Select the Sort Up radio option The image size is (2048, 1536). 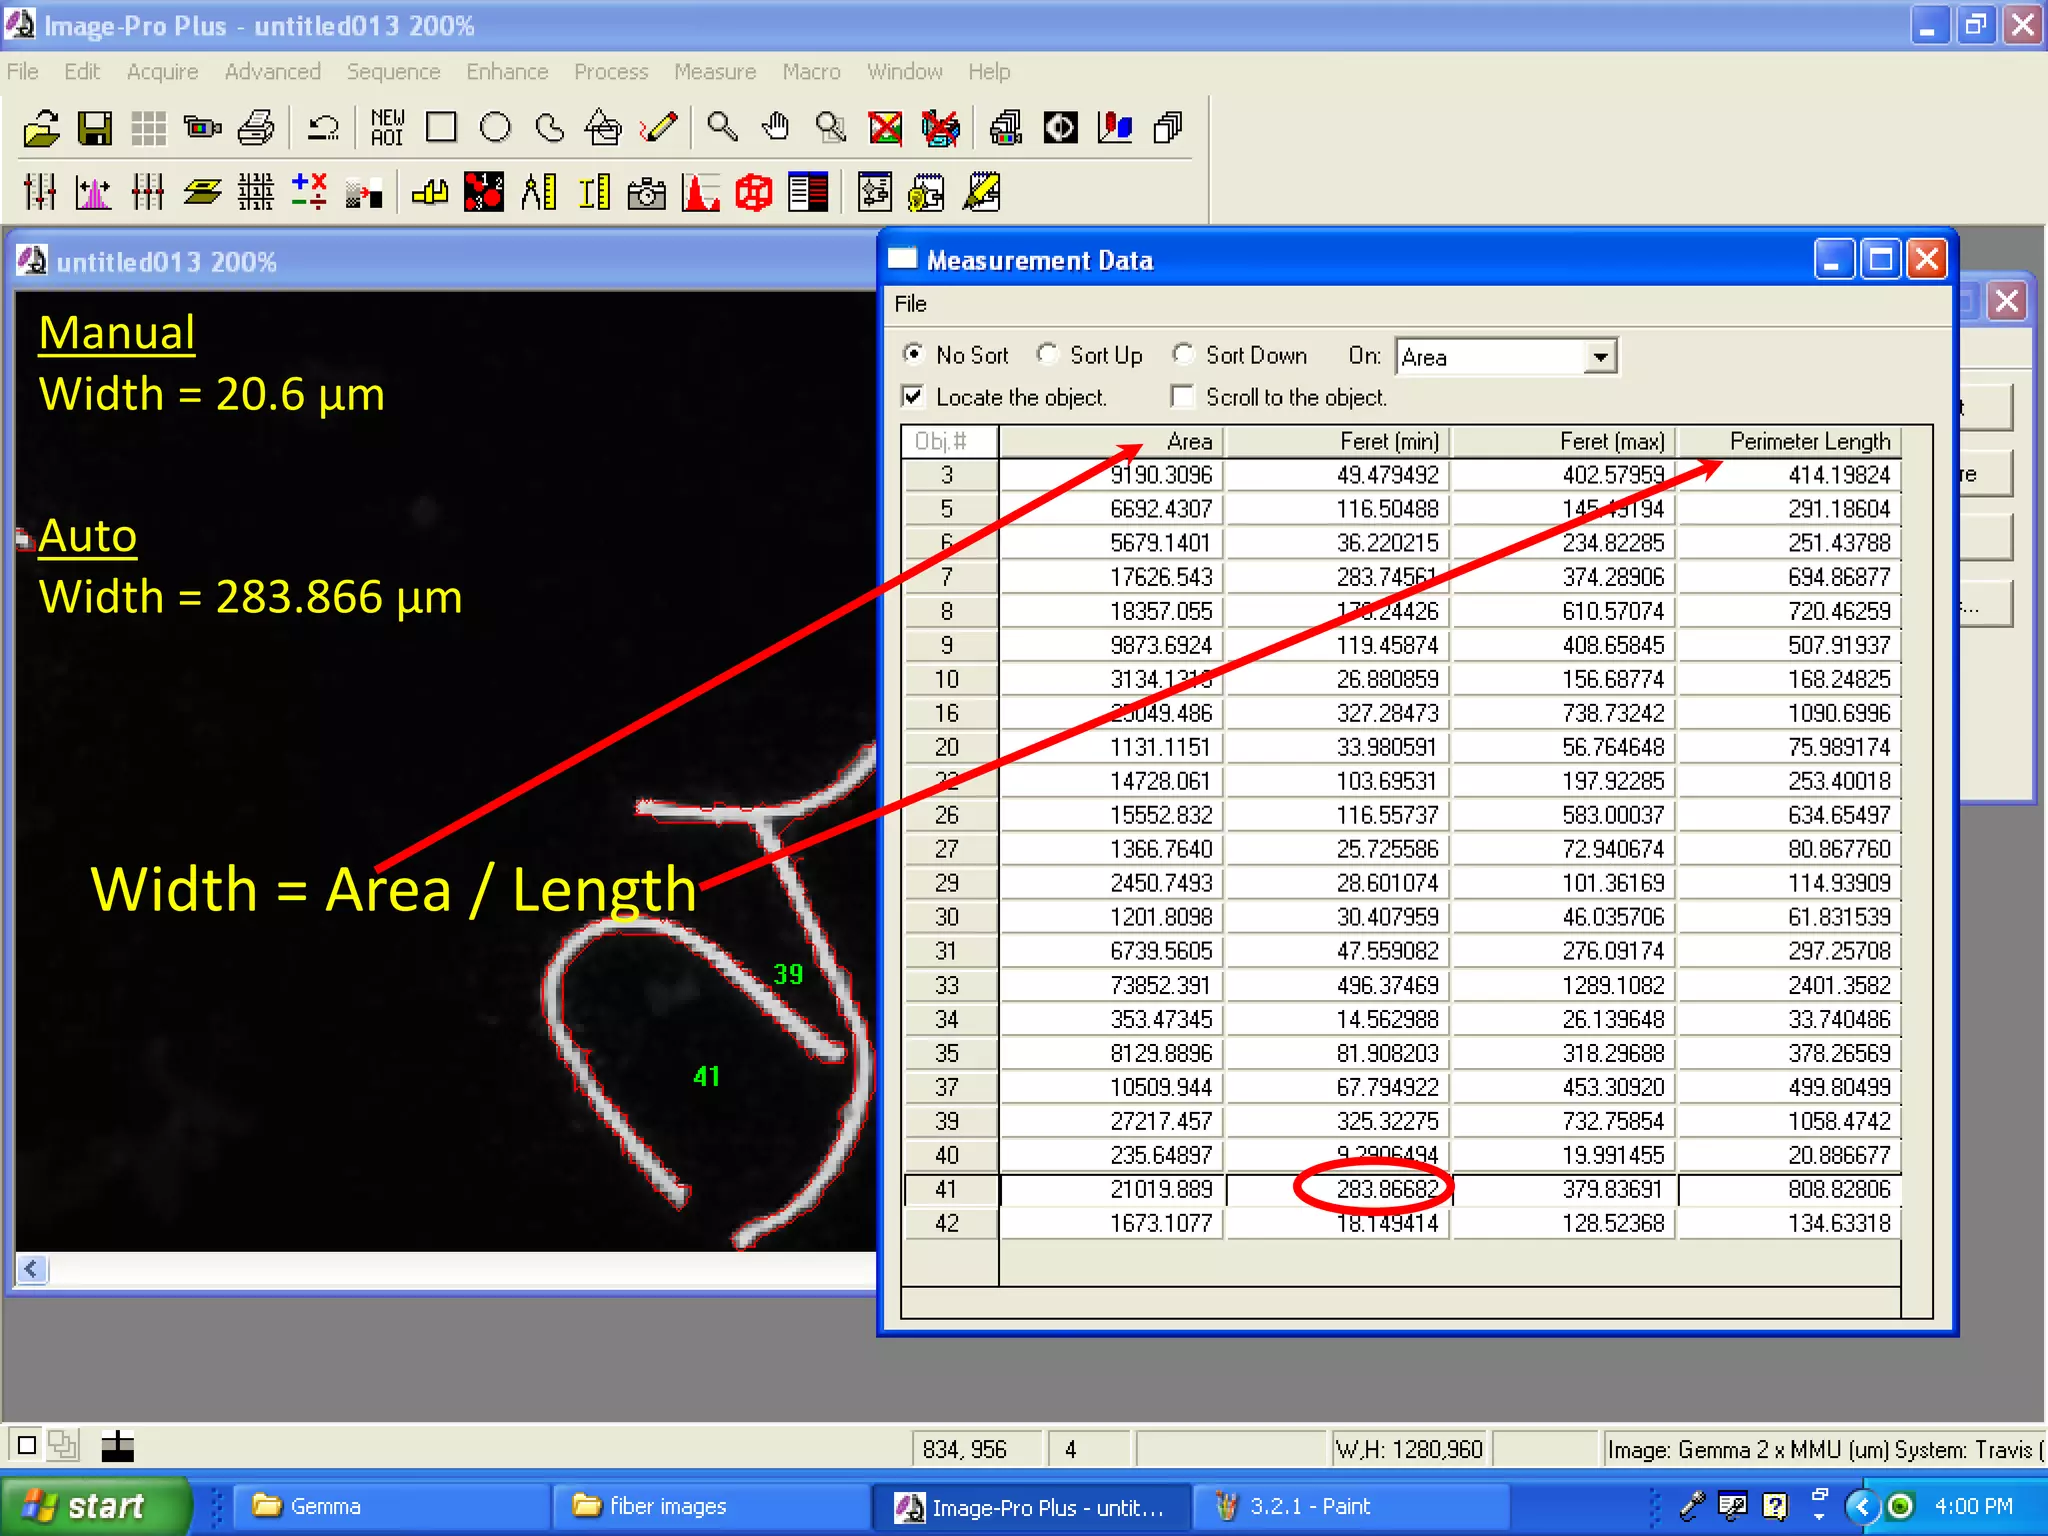pos(1047,354)
